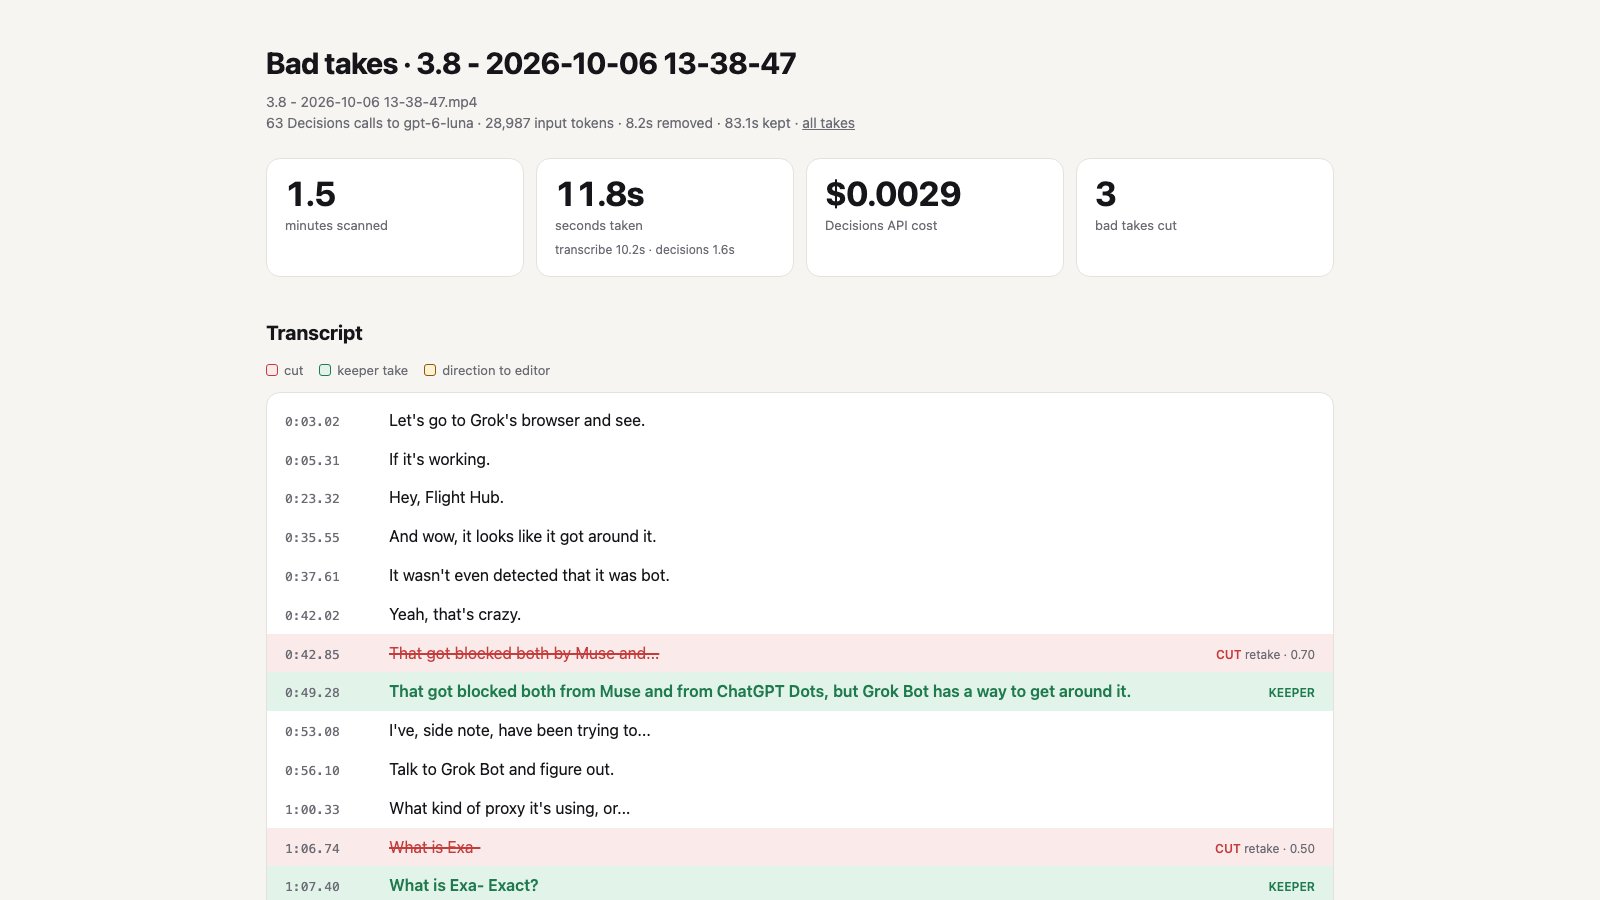The width and height of the screenshot is (1600, 900).
Task: Click the filename '3.8 - 2026-10-06 13-38-47.mp4'
Action: click(x=371, y=102)
